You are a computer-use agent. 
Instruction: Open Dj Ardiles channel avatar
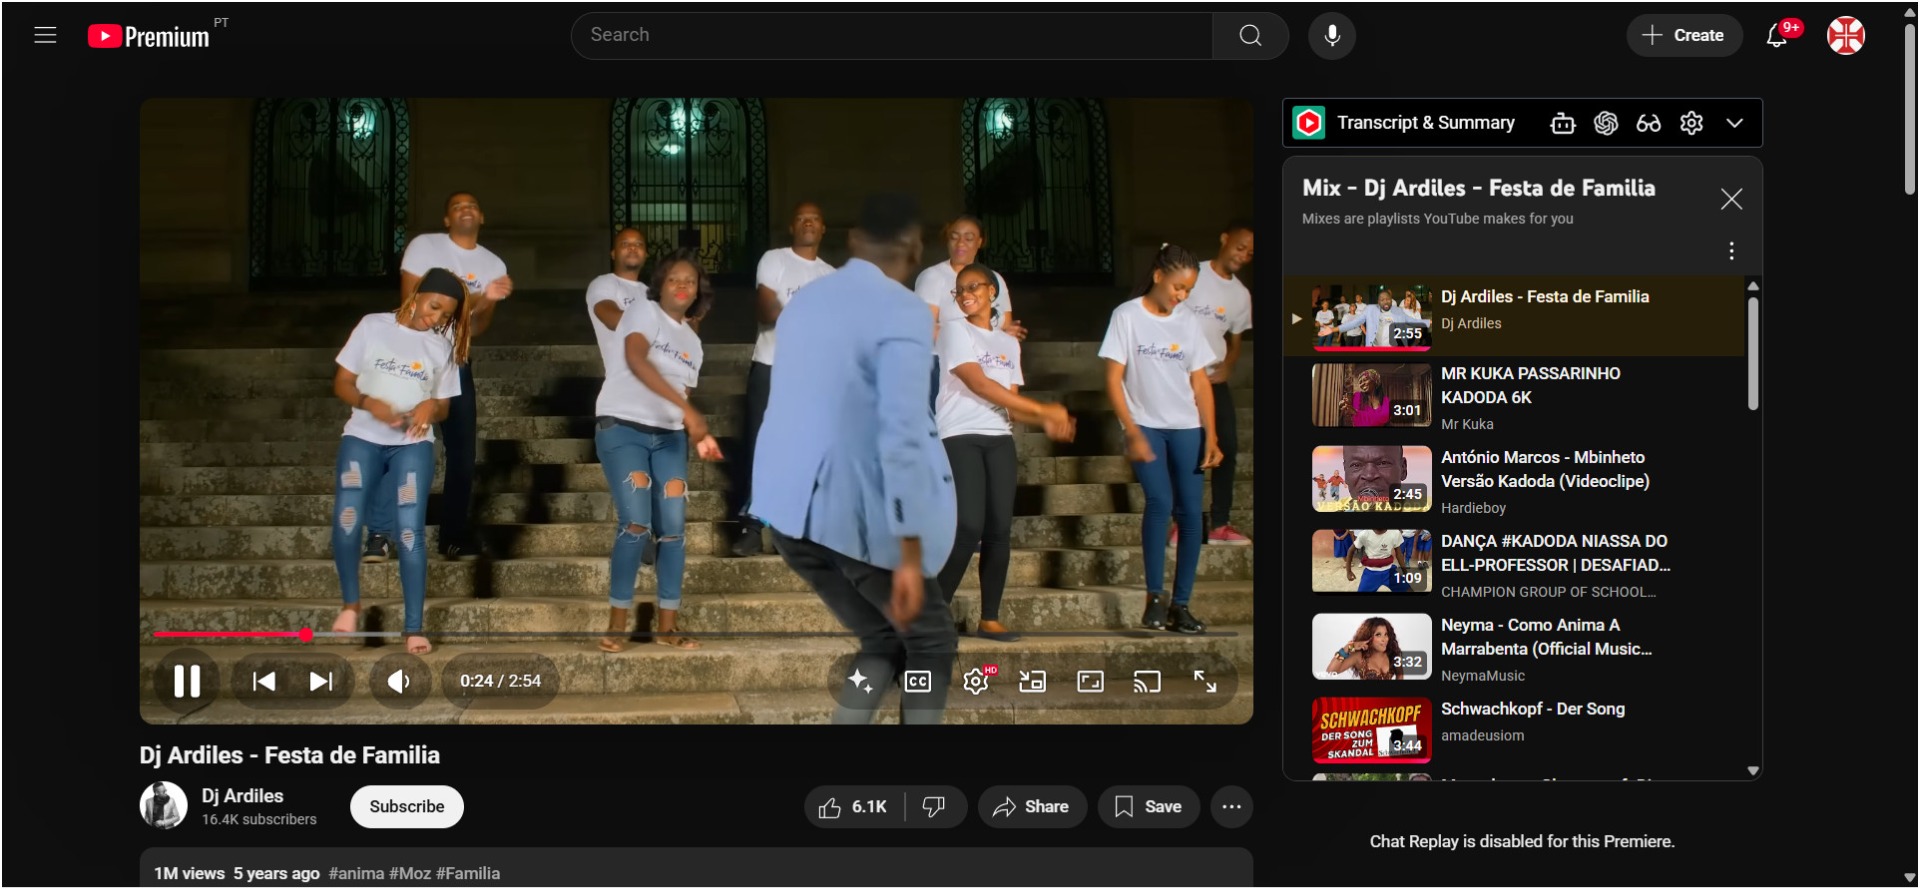tap(163, 805)
